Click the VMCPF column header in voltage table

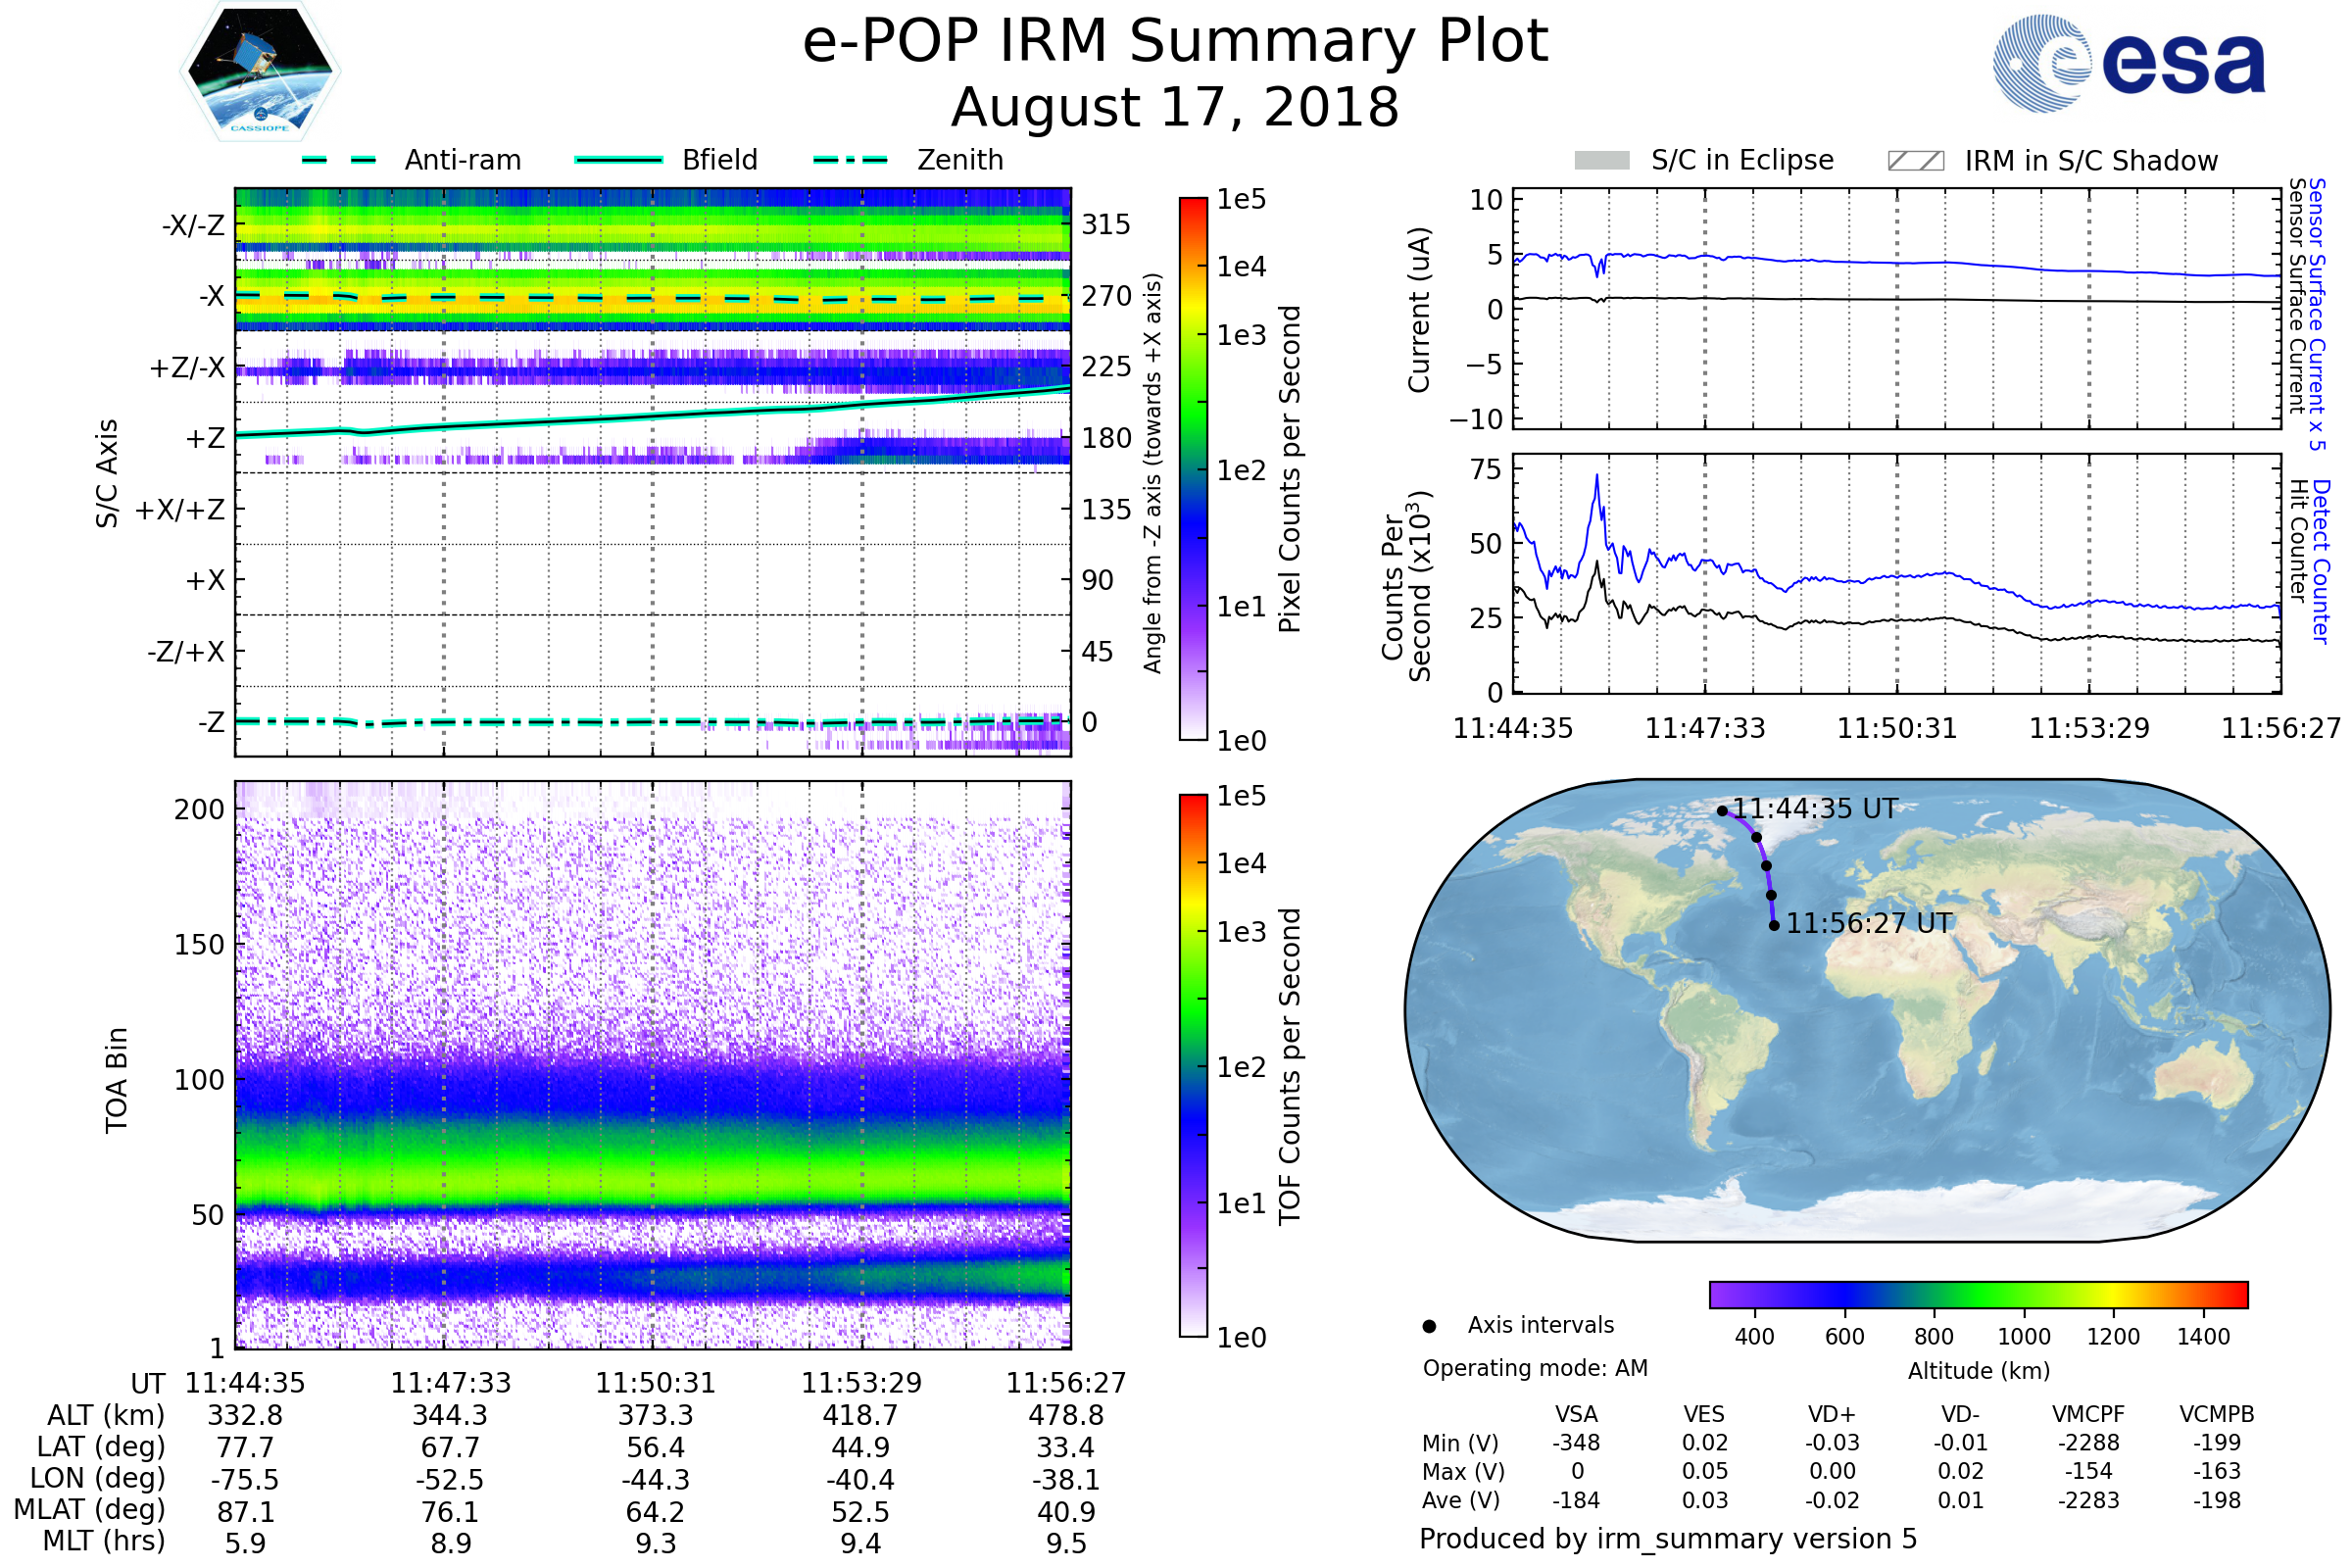tap(2088, 1414)
